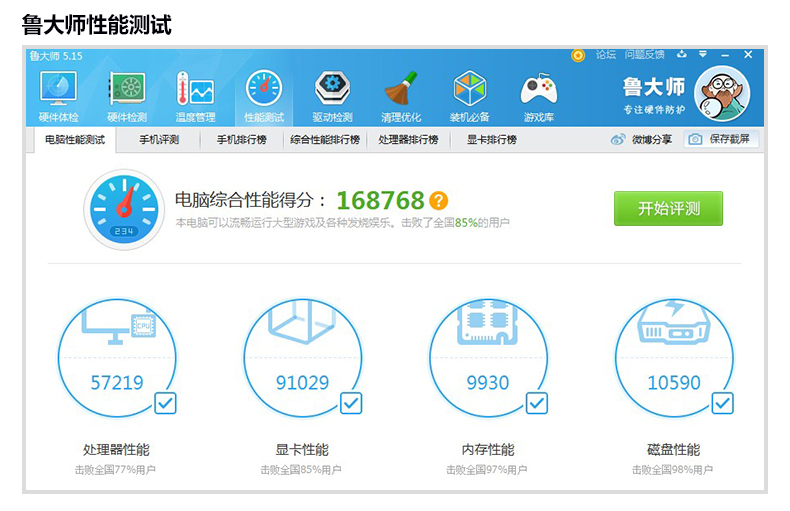
Task: Click the processor score 57219
Action: (117, 383)
